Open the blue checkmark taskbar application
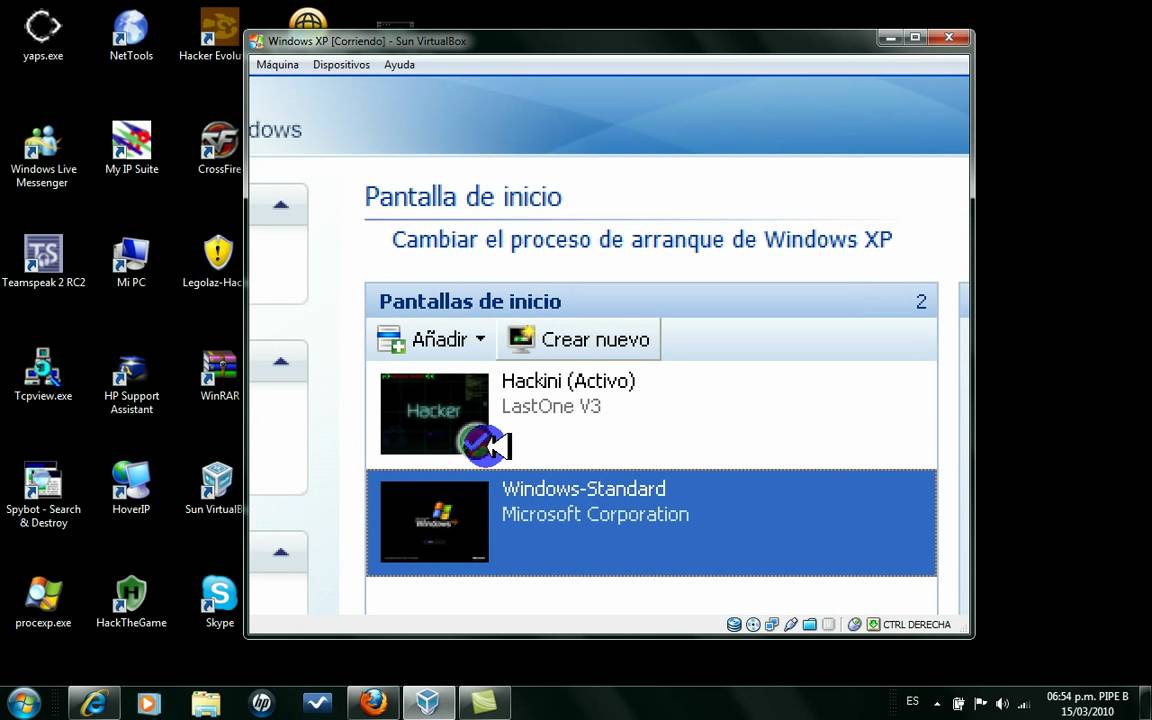The image size is (1152, 720). 317,703
